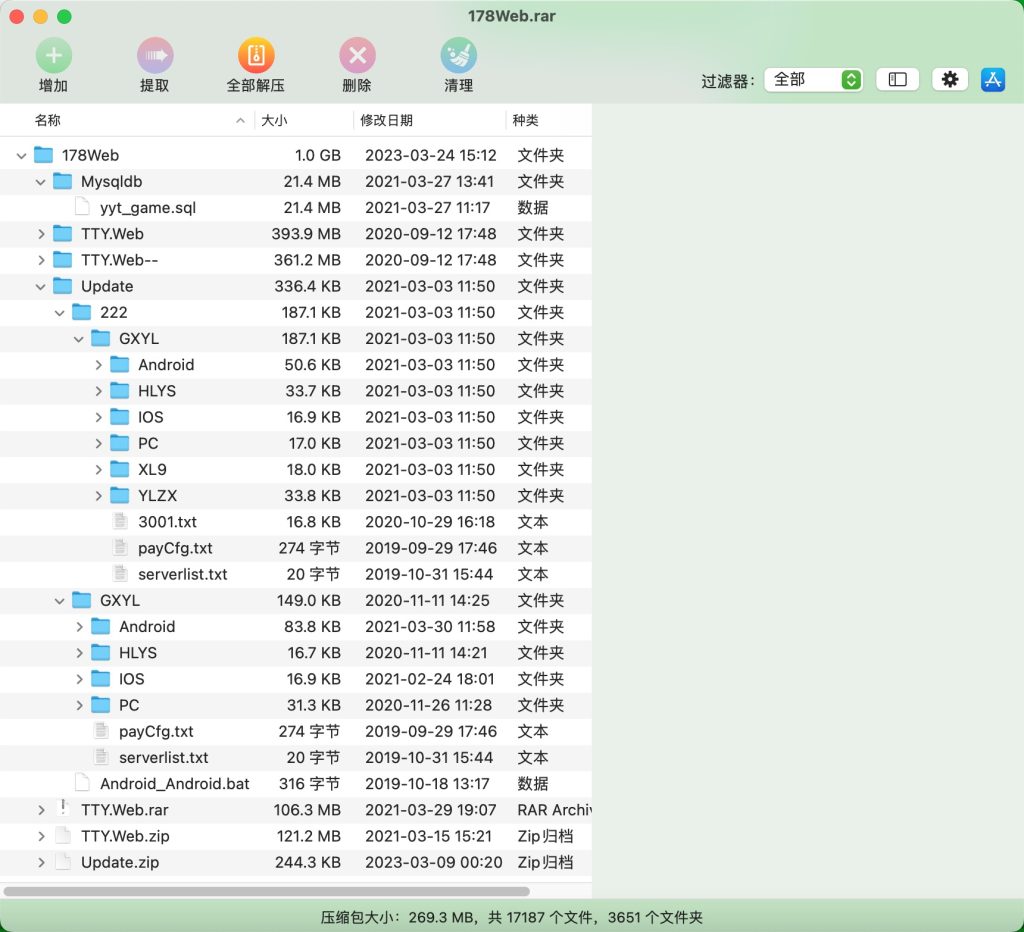Click the Extract All (全部解压) icon
The image size is (1024, 932).
tap(256, 55)
